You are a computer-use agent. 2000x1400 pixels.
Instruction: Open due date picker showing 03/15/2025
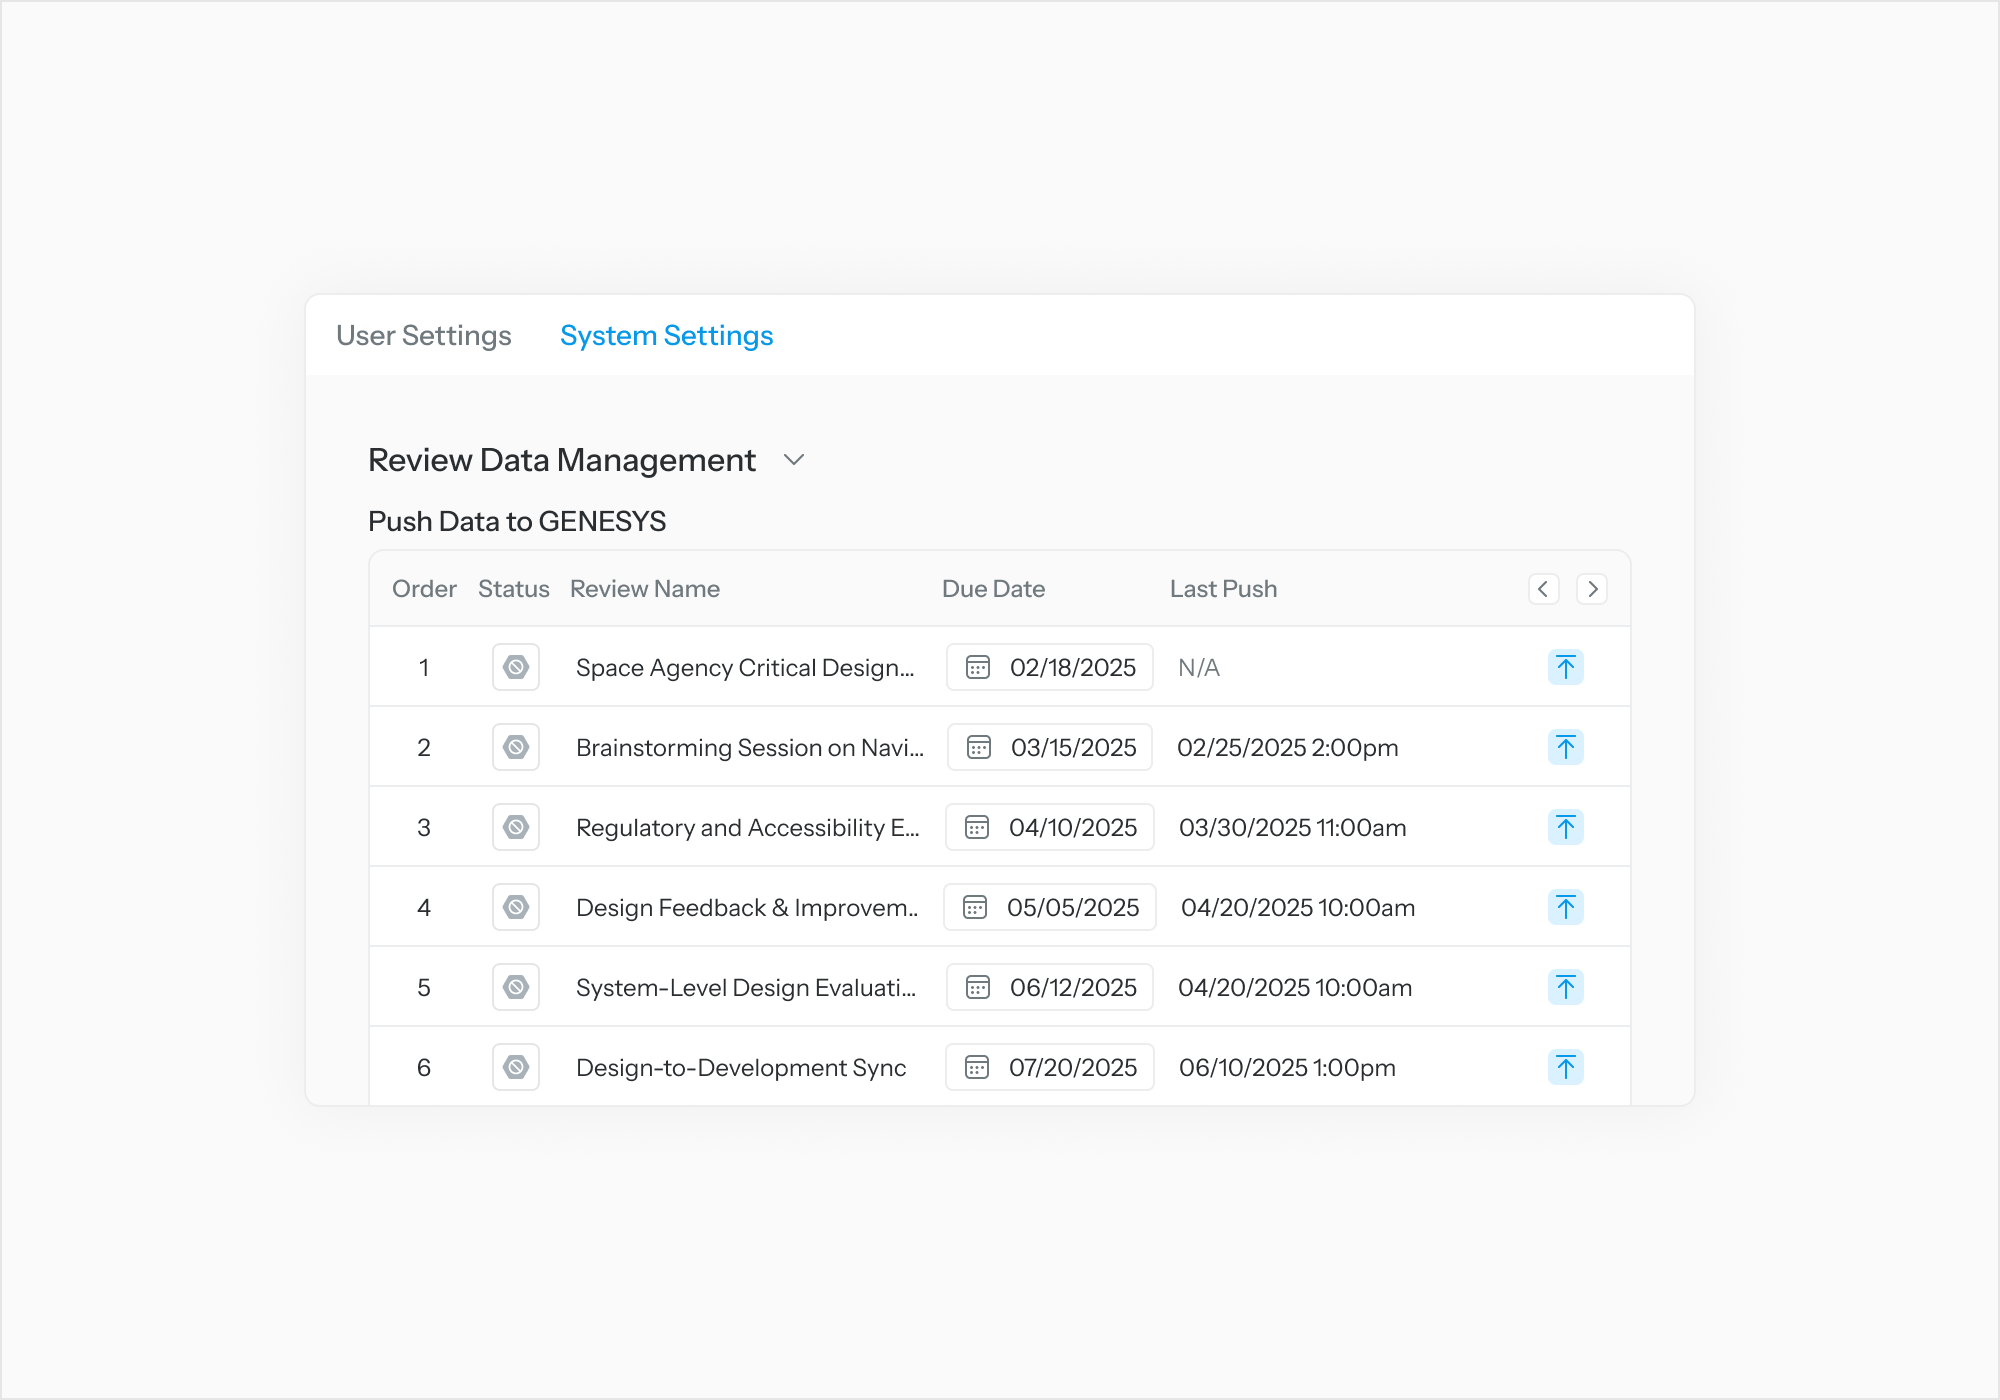1050,747
